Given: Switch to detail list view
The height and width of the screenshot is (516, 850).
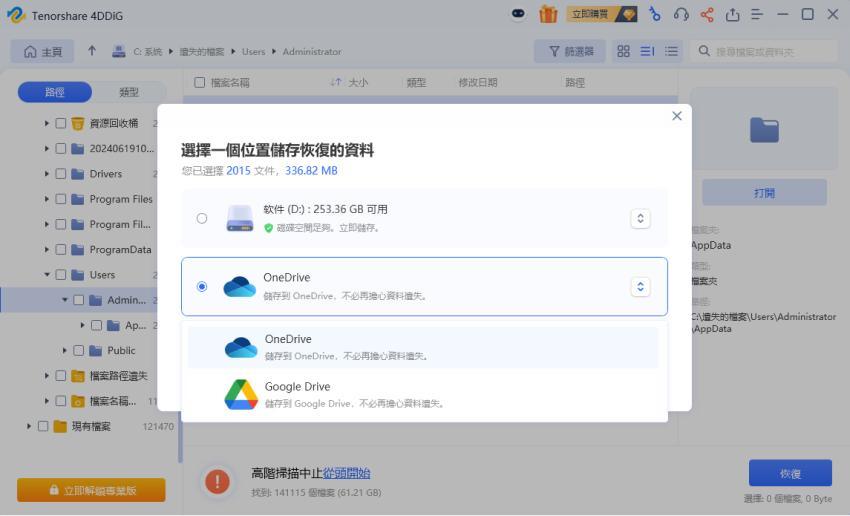Looking at the screenshot, I should click(x=647, y=51).
